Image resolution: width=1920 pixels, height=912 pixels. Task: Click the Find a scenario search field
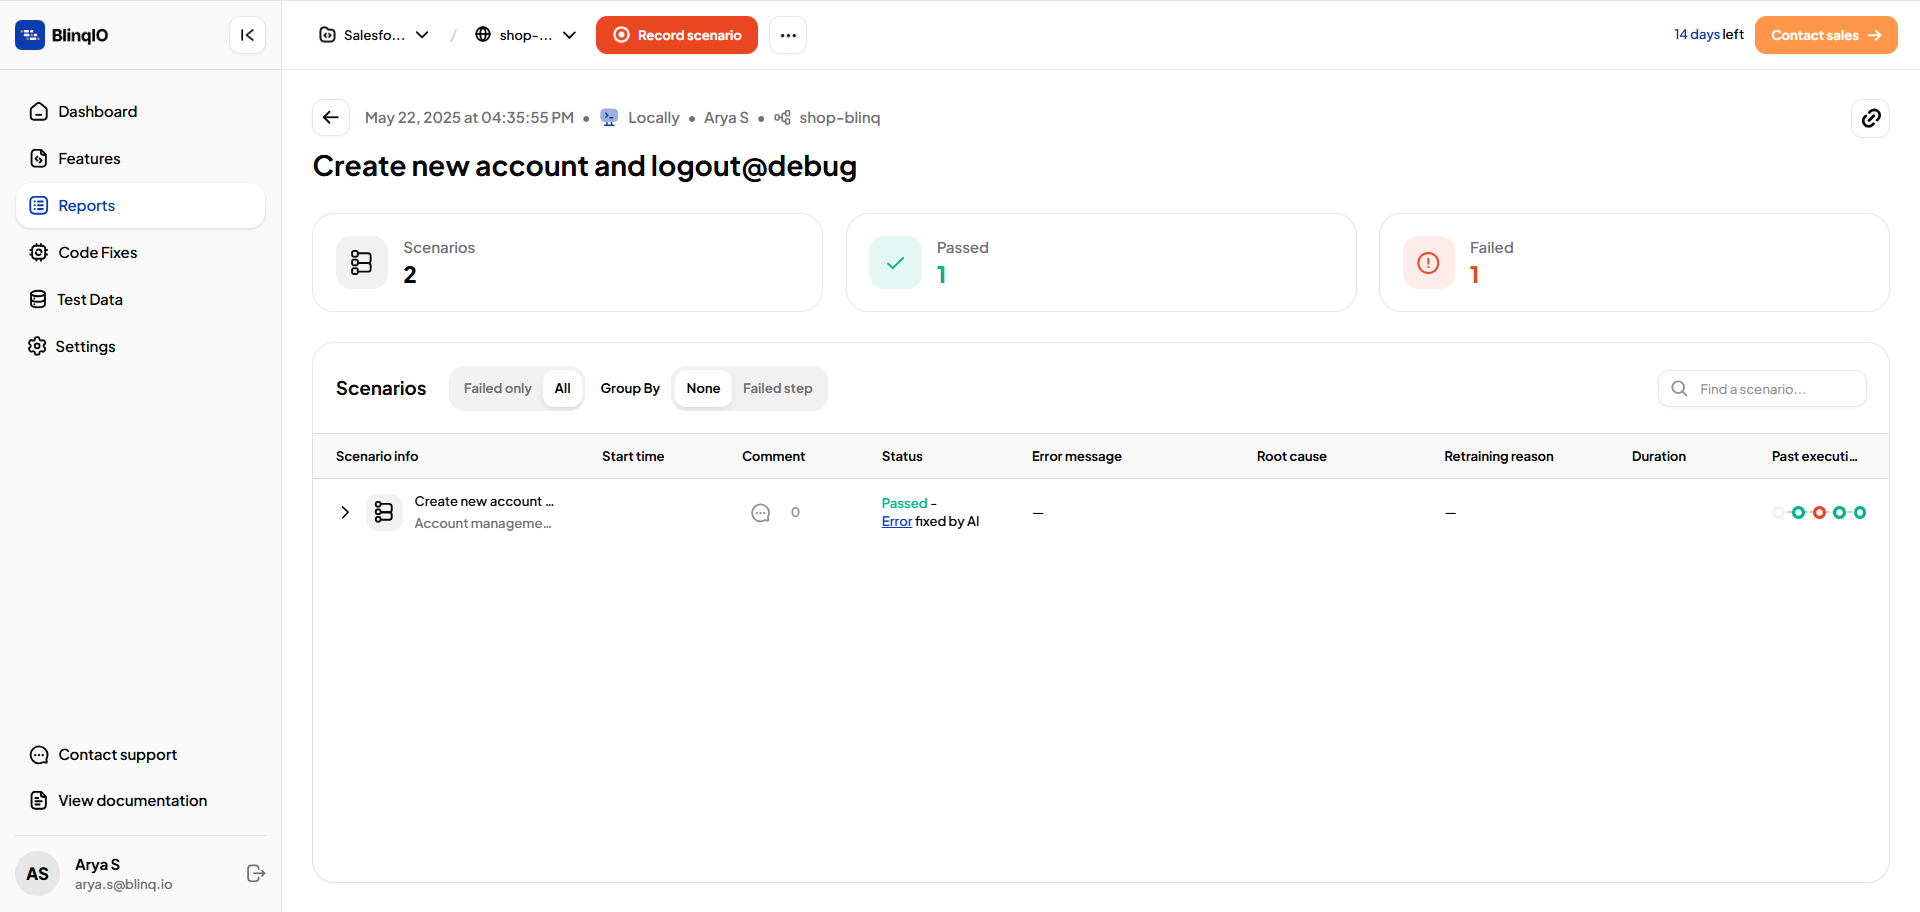1762,389
